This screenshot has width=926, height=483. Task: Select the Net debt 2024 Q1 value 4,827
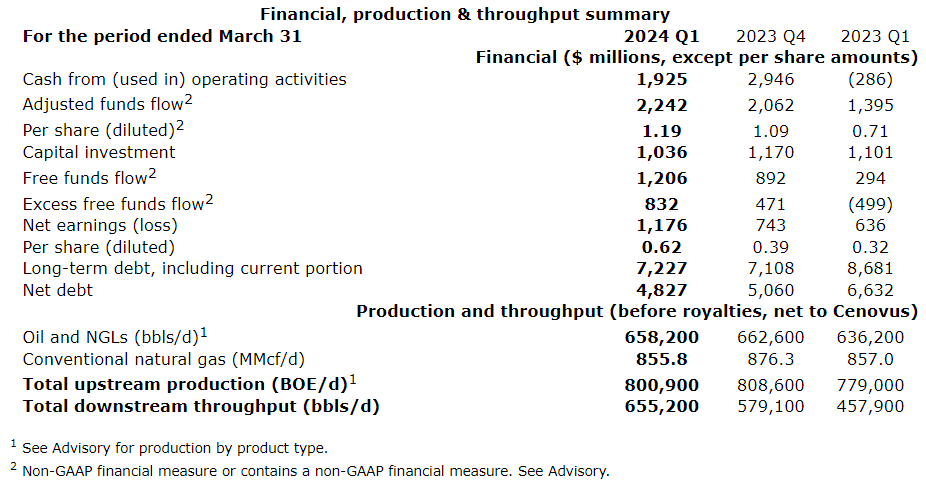[x=663, y=290]
